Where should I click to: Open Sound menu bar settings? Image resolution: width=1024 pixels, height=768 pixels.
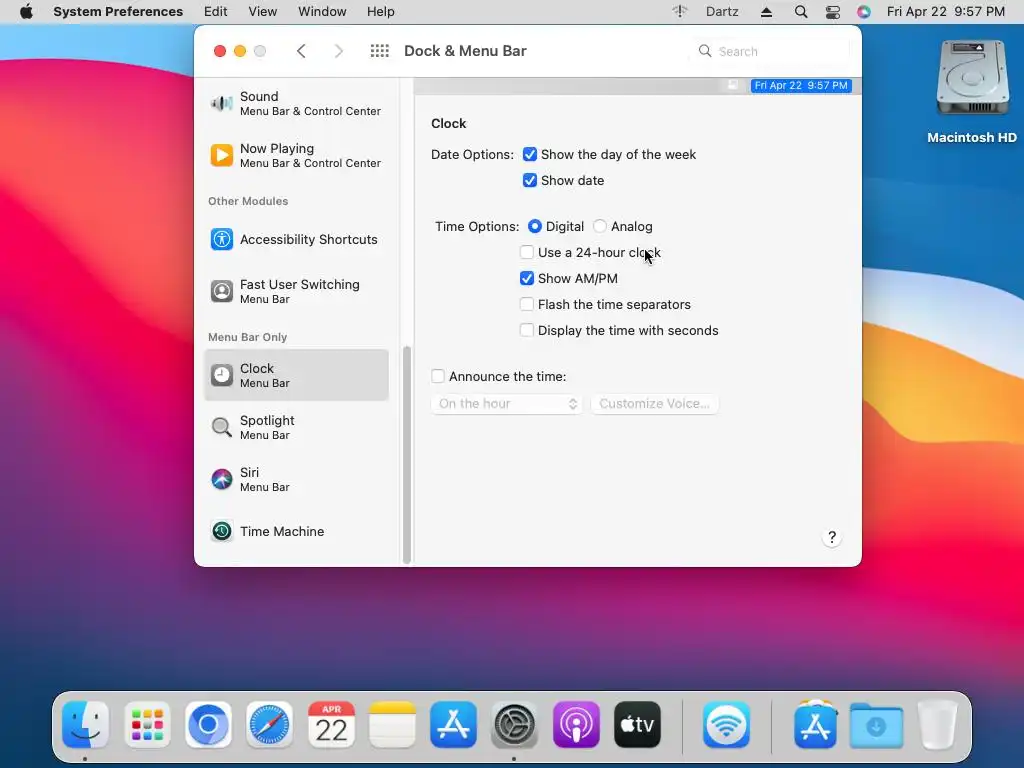296,103
